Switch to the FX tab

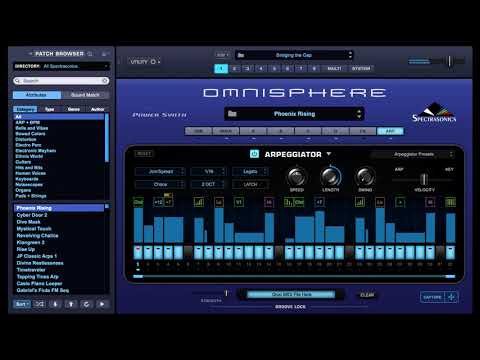[x=363, y=131]
